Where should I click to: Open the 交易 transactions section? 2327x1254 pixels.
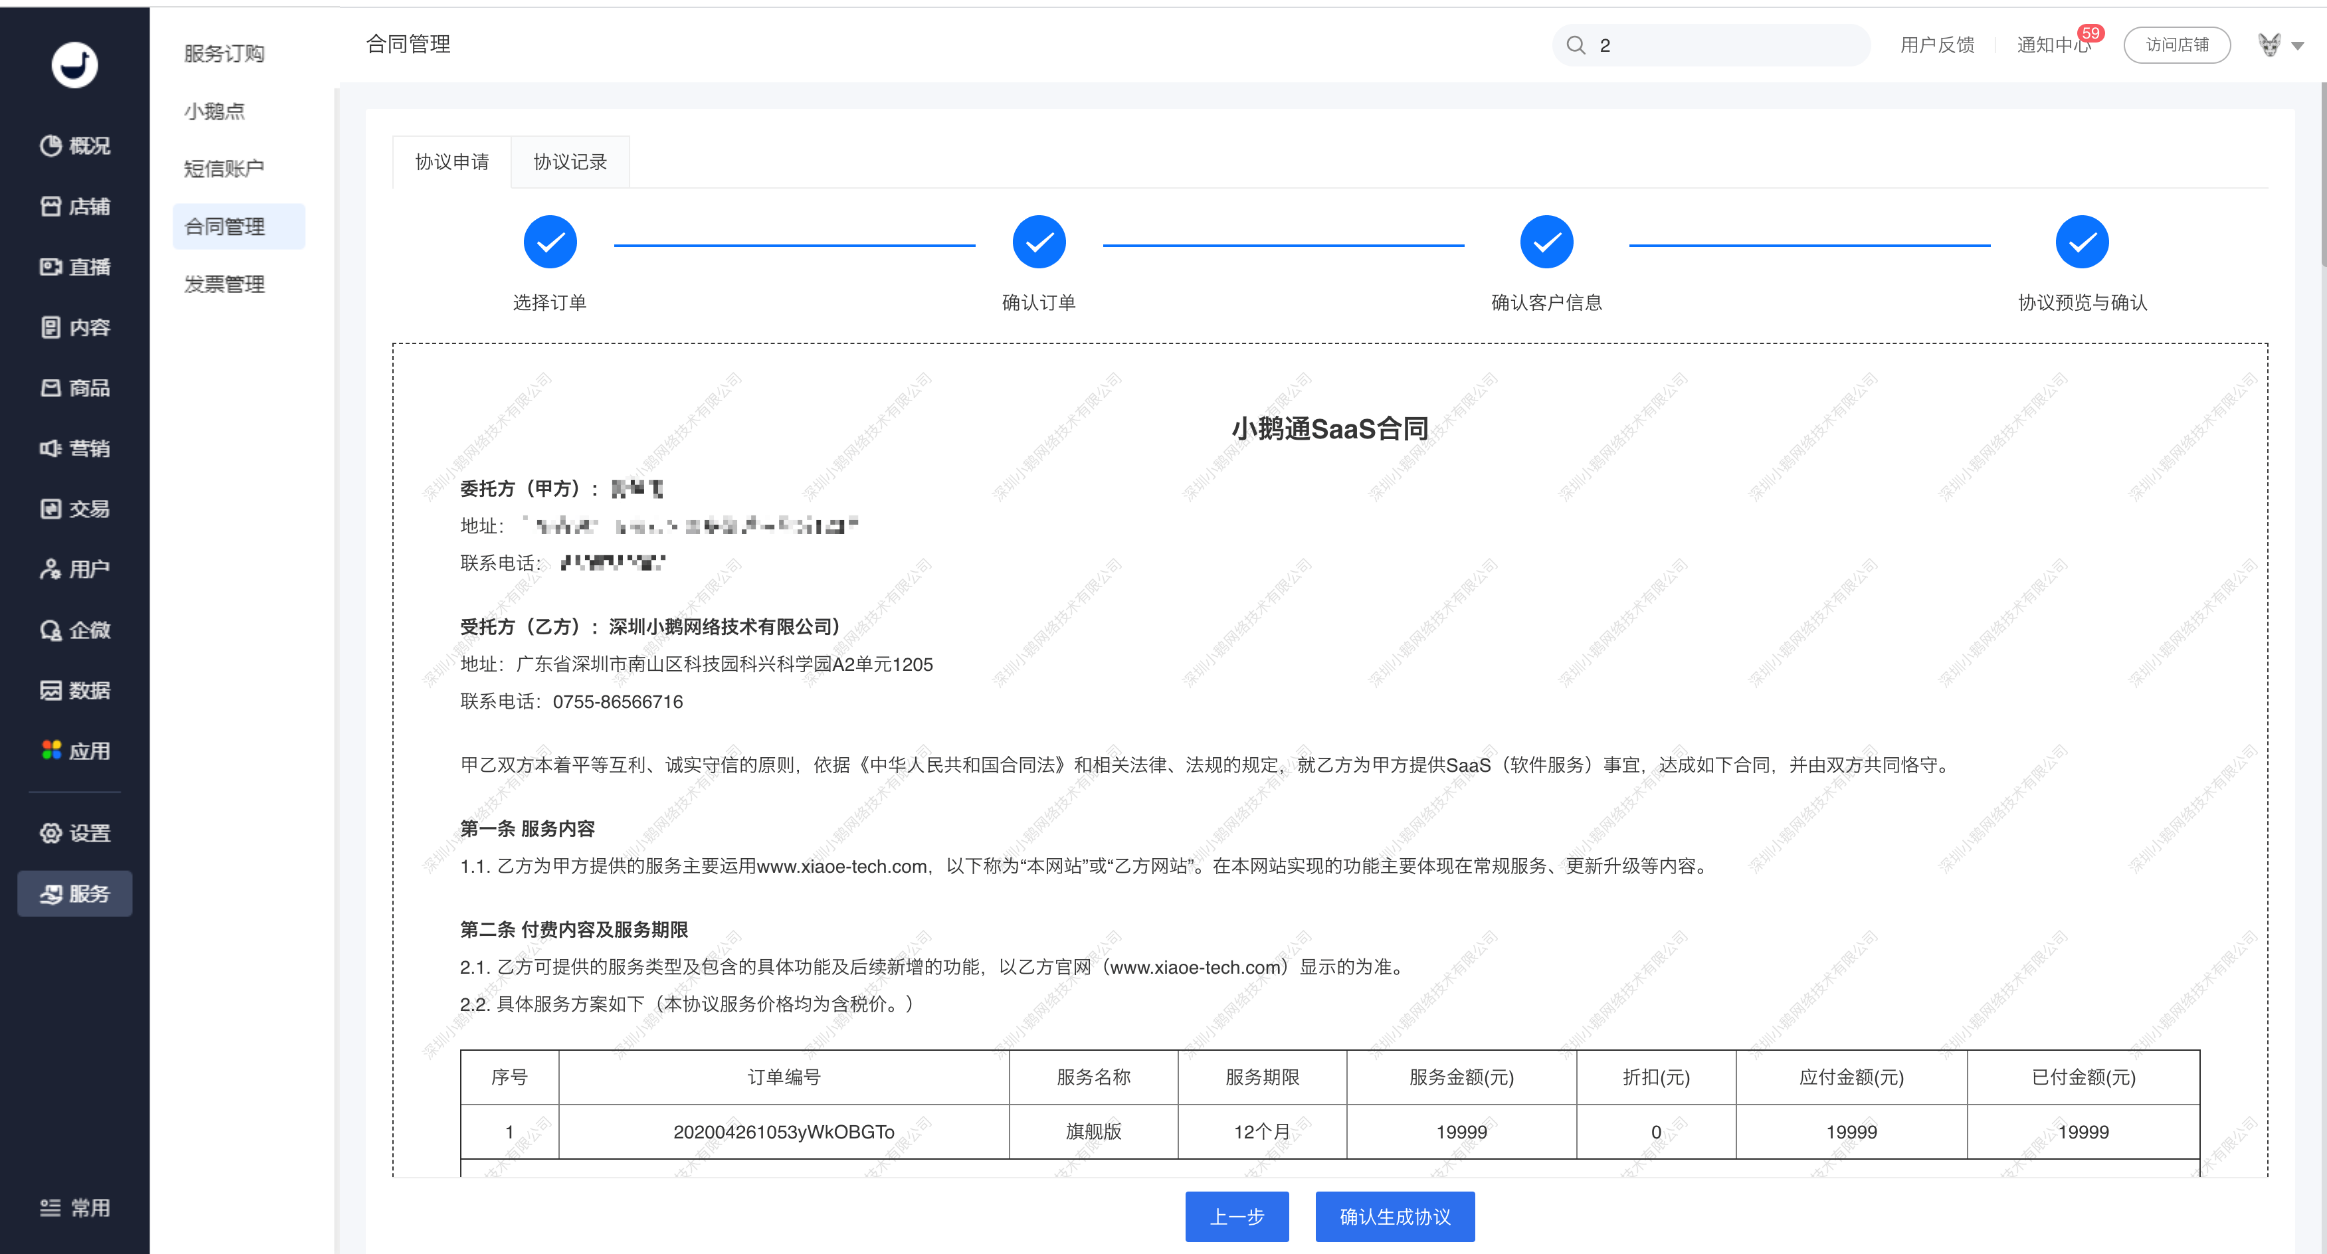[x=75, y=509]
